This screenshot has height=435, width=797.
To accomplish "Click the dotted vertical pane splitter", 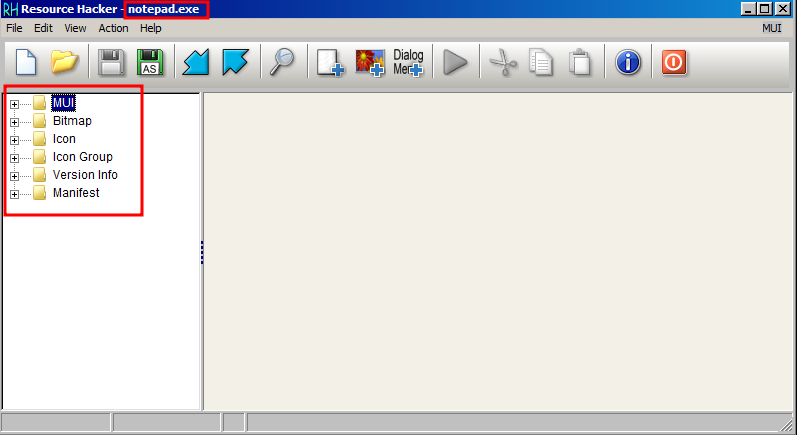I will pyautogui.click(x=202, y=253).
